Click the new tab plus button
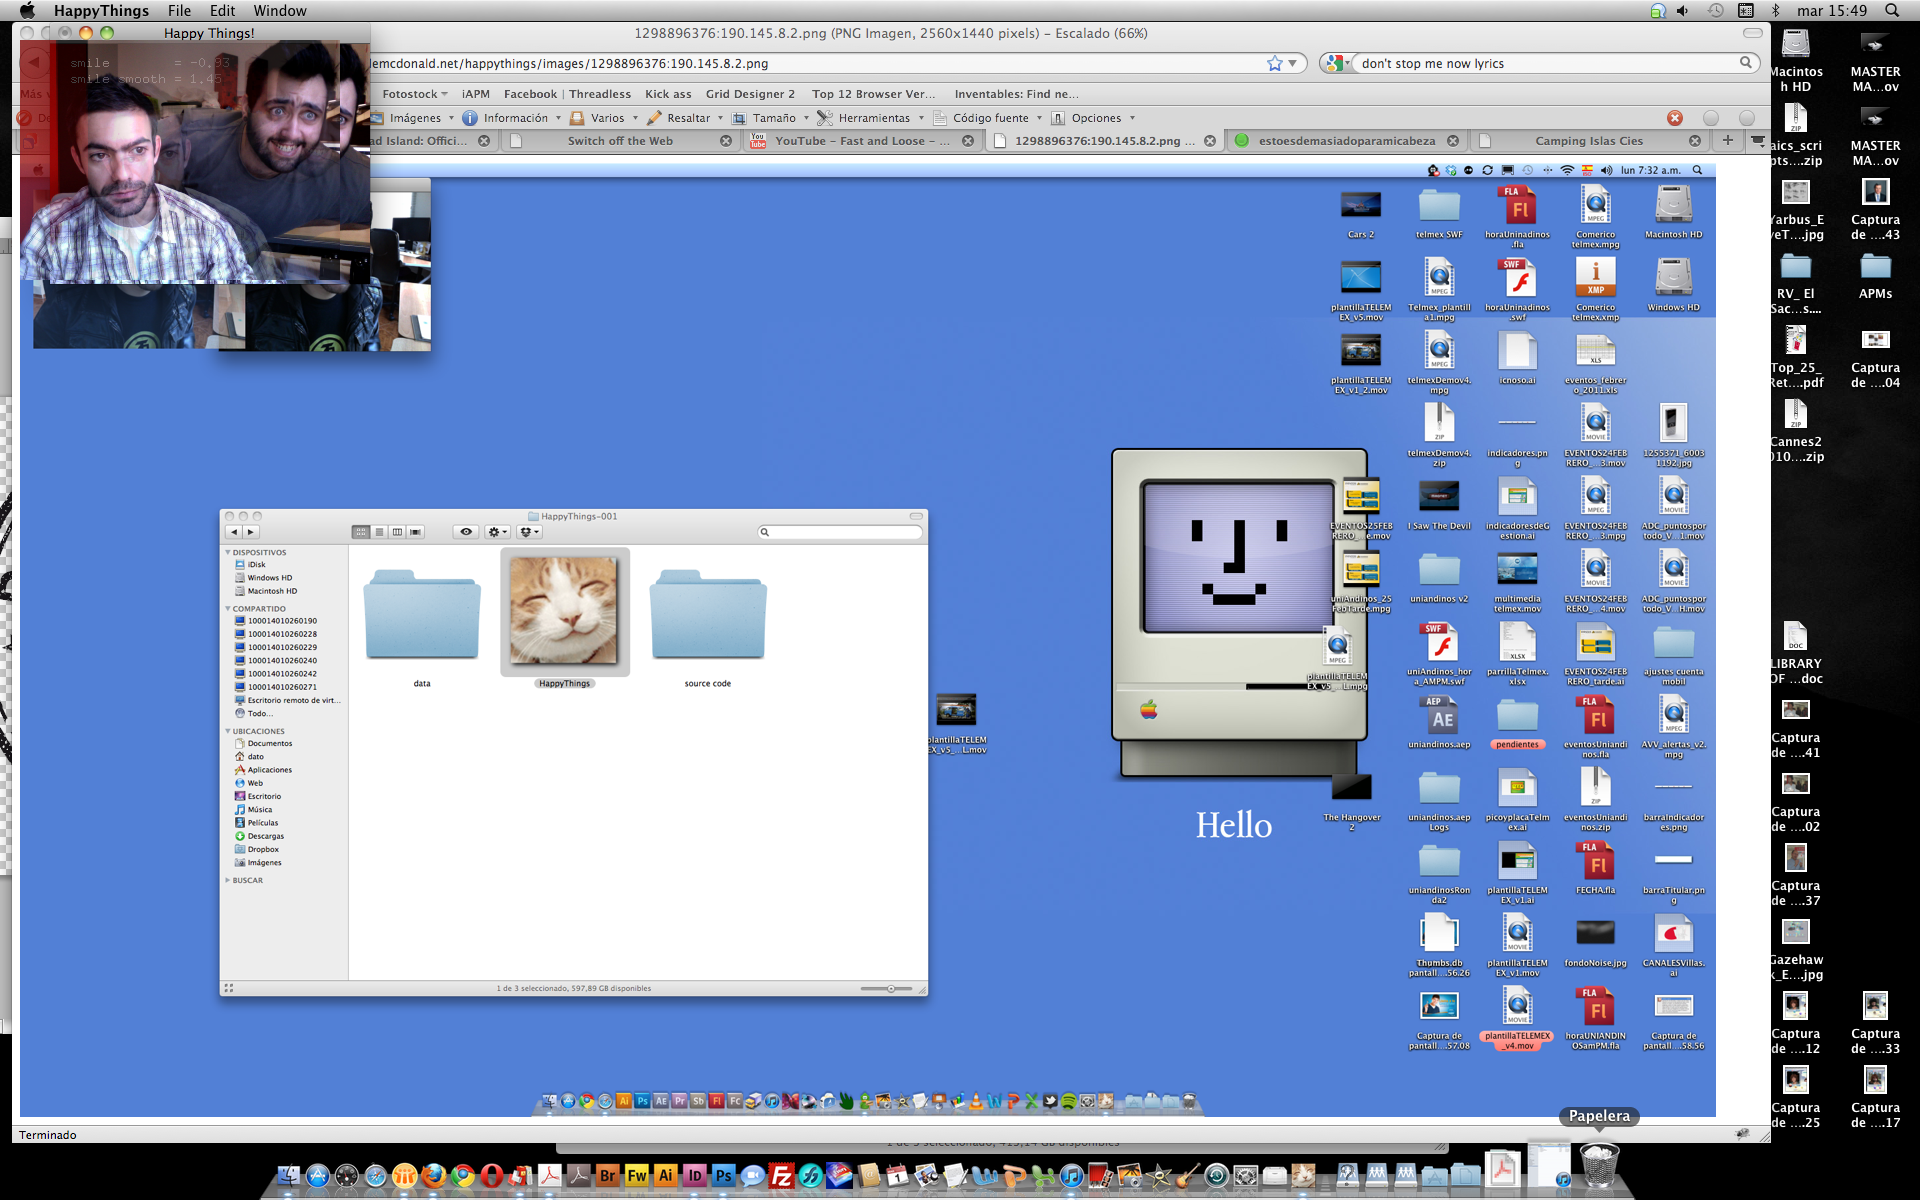 tap(1727, 140)
